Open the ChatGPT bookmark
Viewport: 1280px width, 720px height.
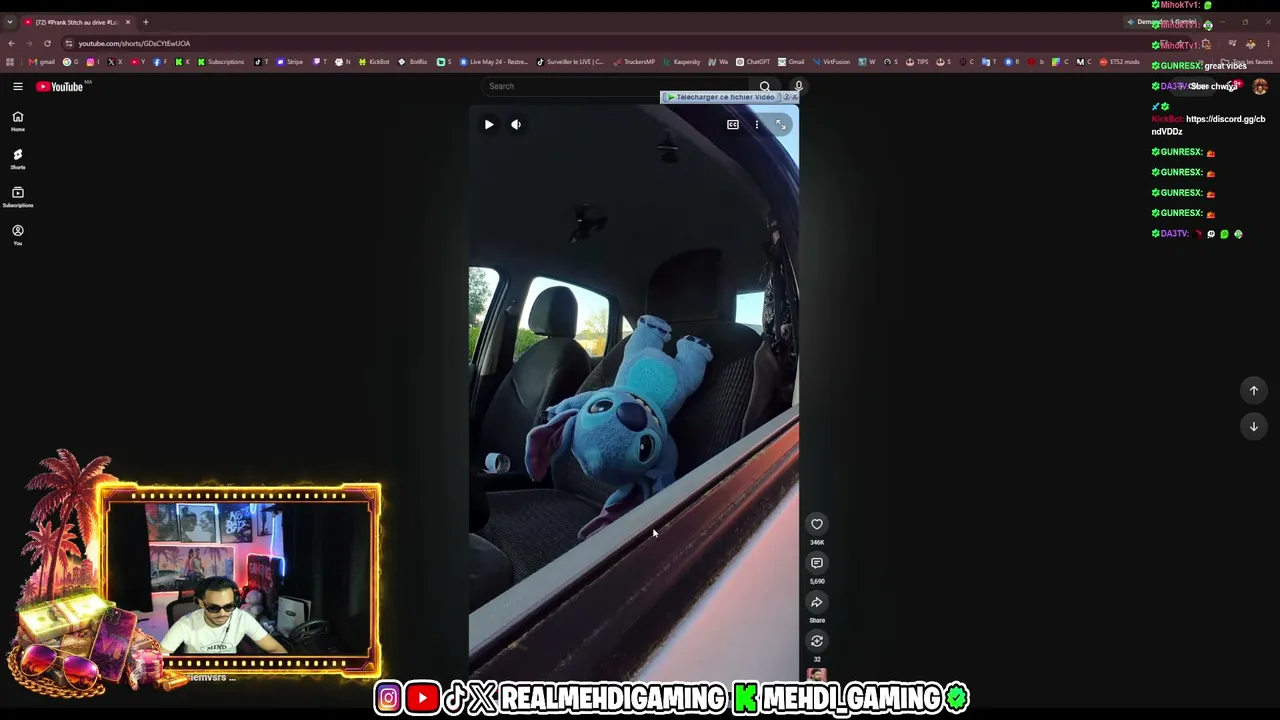tap(753, 62)
